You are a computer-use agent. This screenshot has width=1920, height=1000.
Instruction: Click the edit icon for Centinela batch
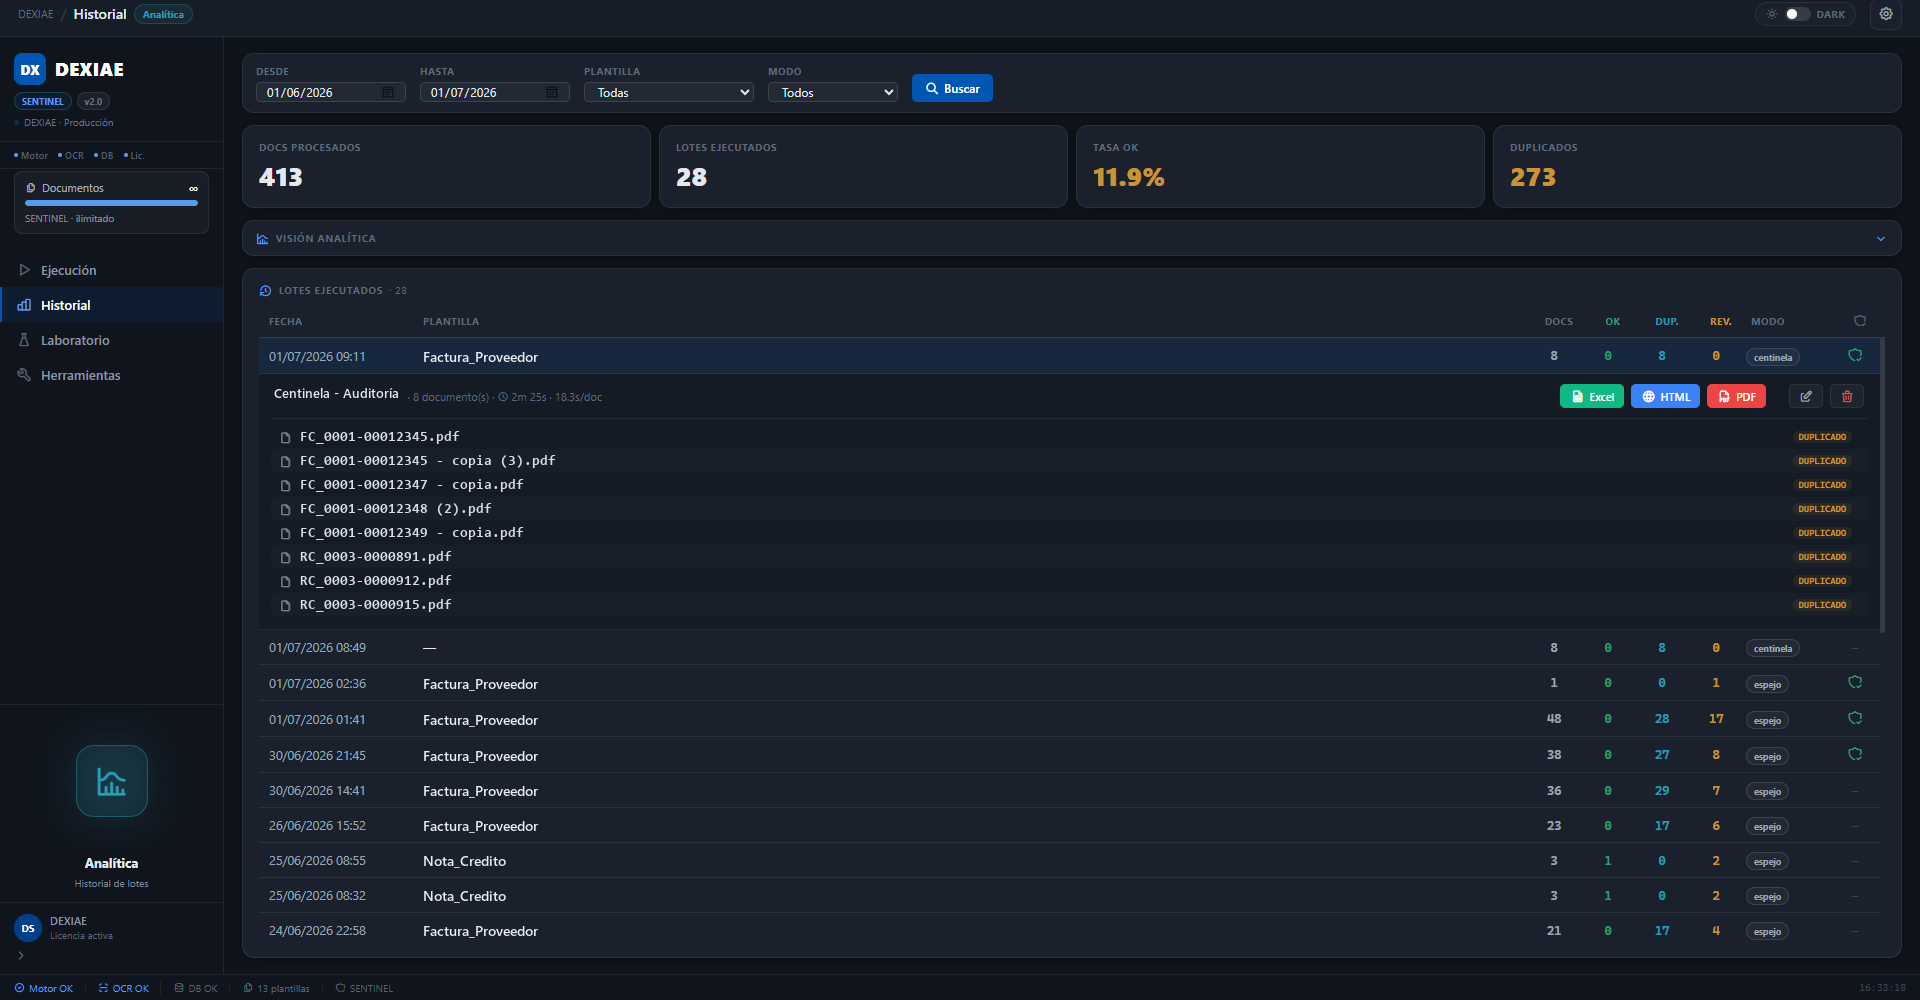tap(1806, 397)
